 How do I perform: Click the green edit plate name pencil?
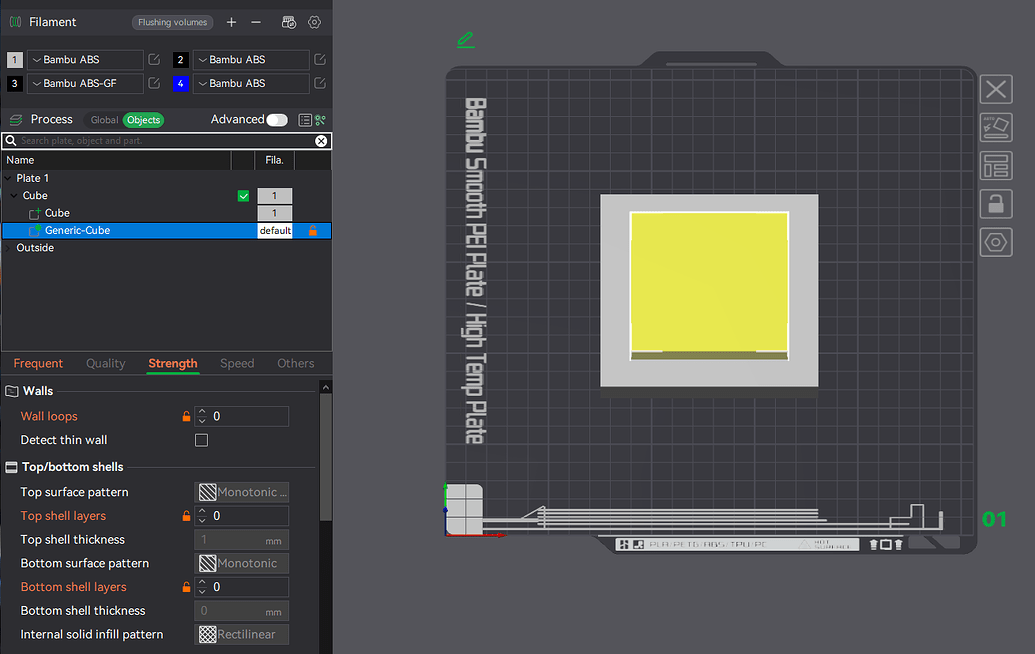coord(465,40)
